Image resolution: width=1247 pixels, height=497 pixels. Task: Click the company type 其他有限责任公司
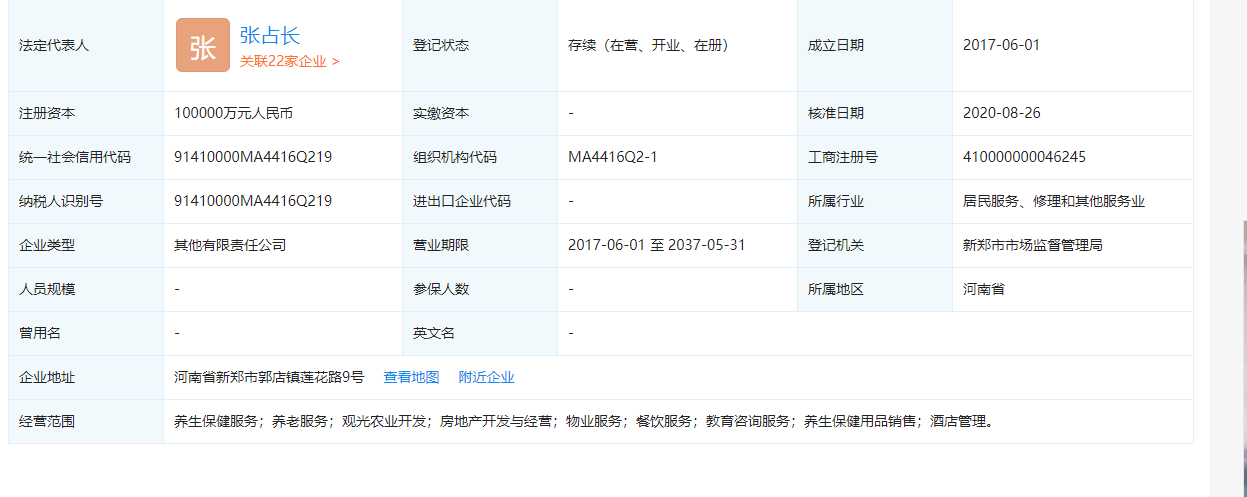(x=230, y=245)
